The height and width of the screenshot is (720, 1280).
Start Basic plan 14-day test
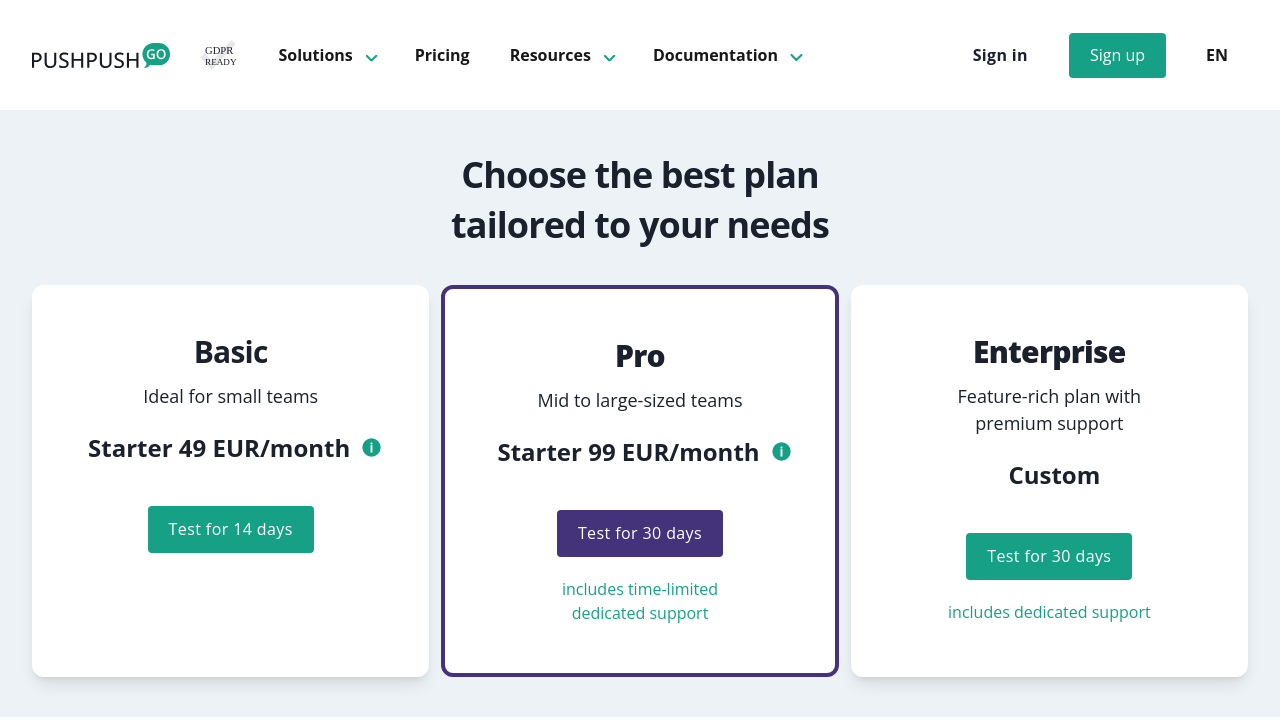231,529
